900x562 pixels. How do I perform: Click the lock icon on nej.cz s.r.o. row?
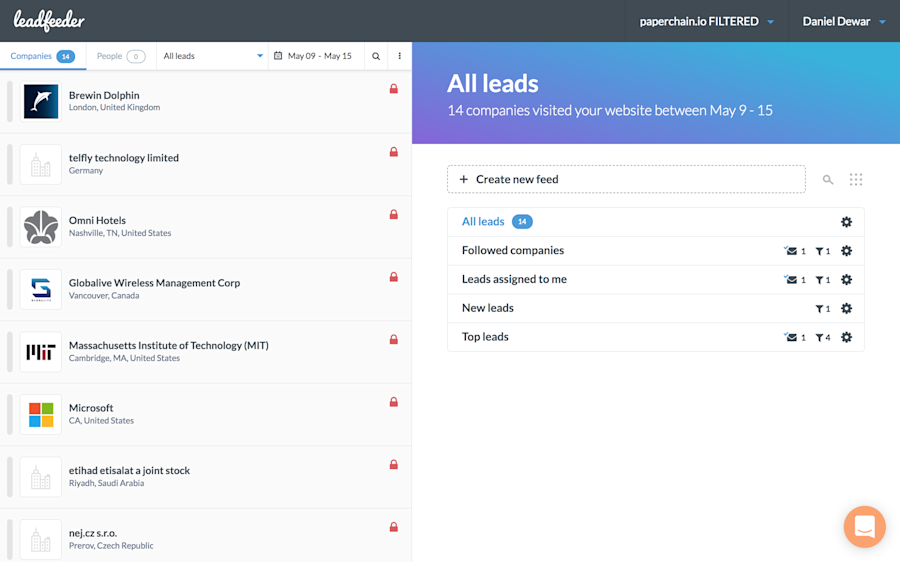(x=394, y=527)
